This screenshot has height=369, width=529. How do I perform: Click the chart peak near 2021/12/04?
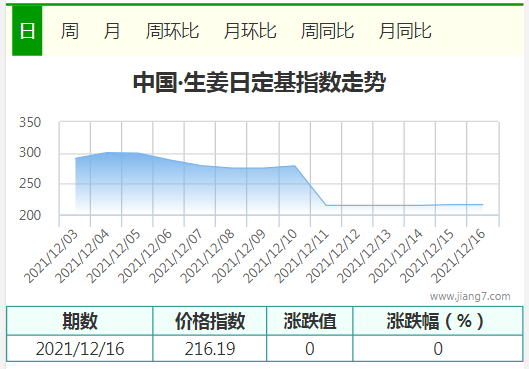point(107,152)
